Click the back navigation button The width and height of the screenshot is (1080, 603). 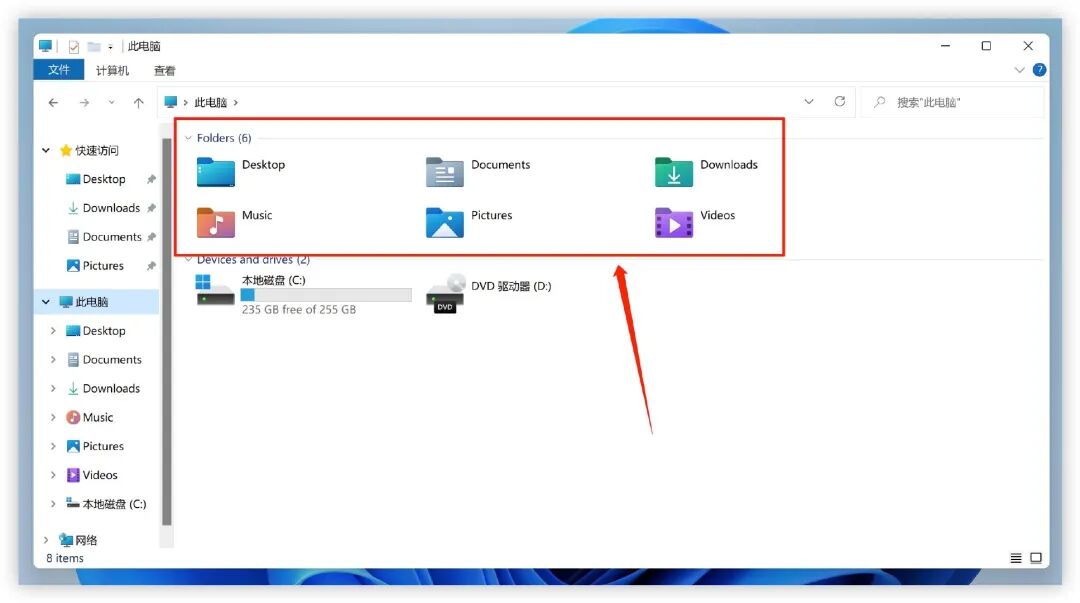[53, 101]
